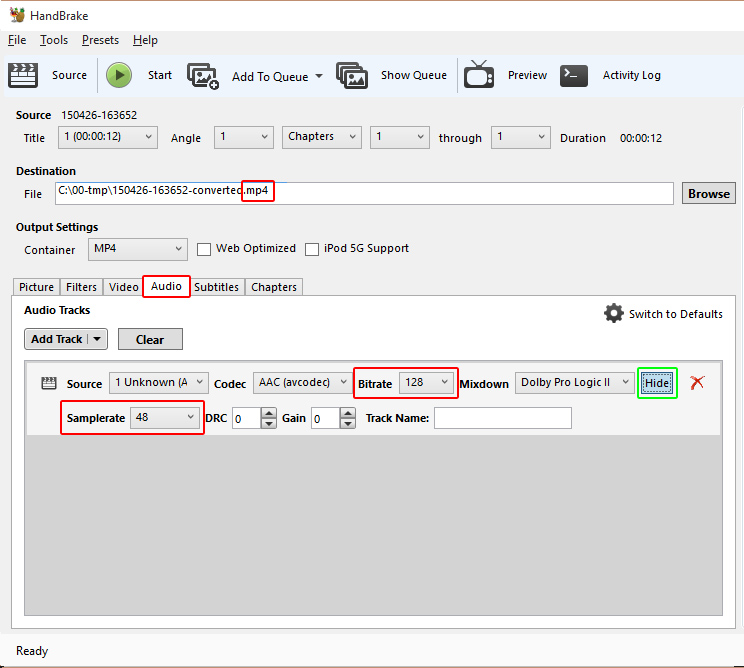Open the audio Source track dropdown
The height and width of the screenshot is (668, 744).
pos(158,382)
